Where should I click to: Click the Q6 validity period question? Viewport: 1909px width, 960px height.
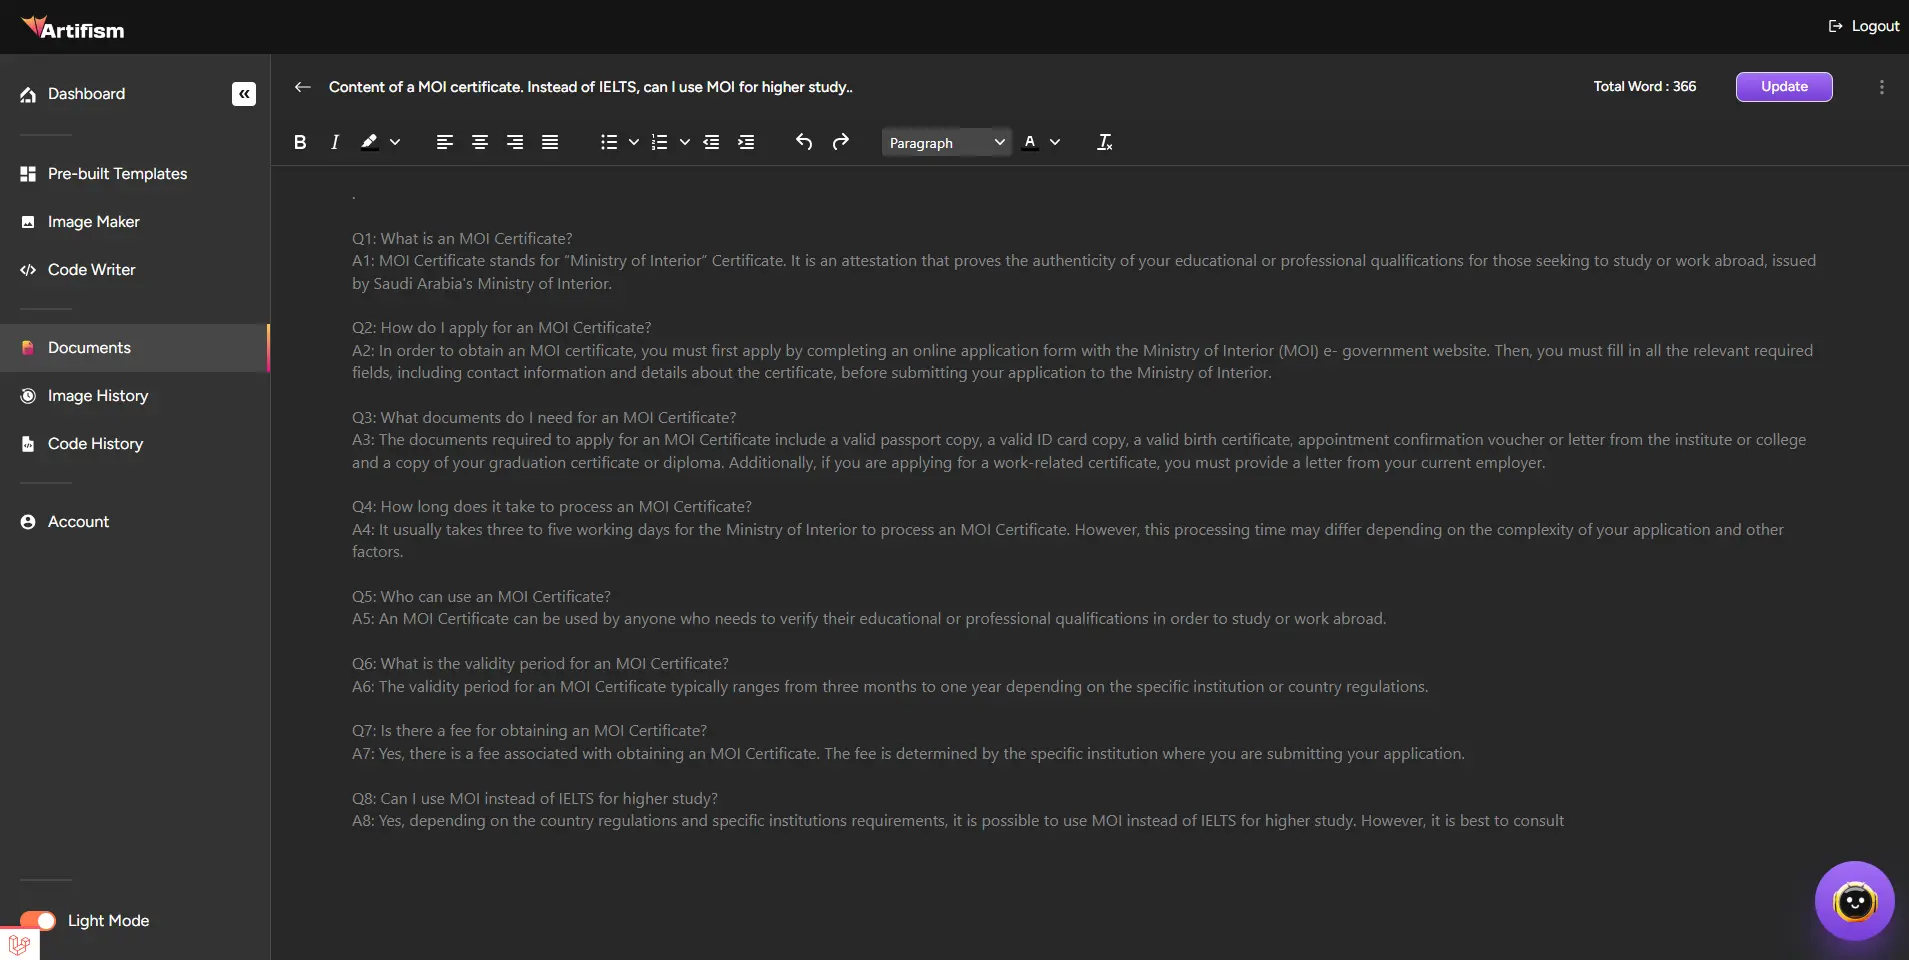click(540, 664)
